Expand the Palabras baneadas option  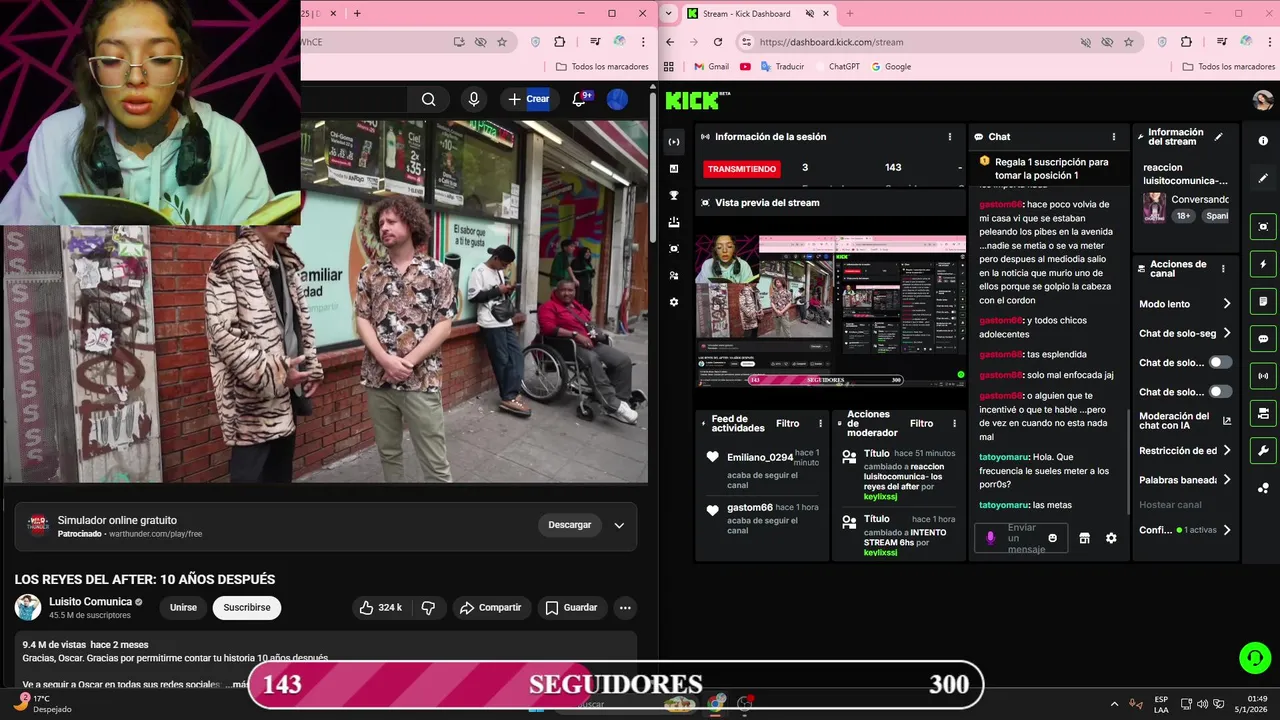[x=1186, y=480]
